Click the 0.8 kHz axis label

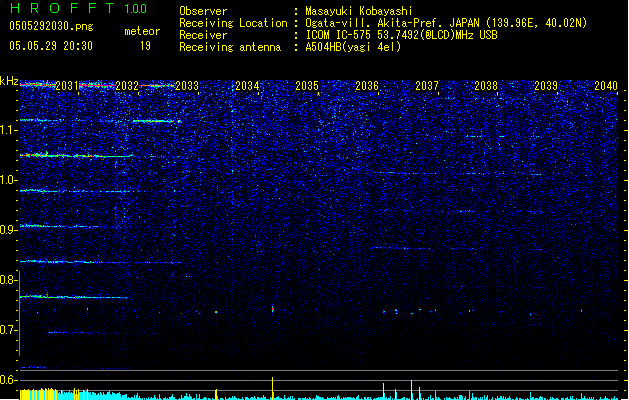point(9,280)
